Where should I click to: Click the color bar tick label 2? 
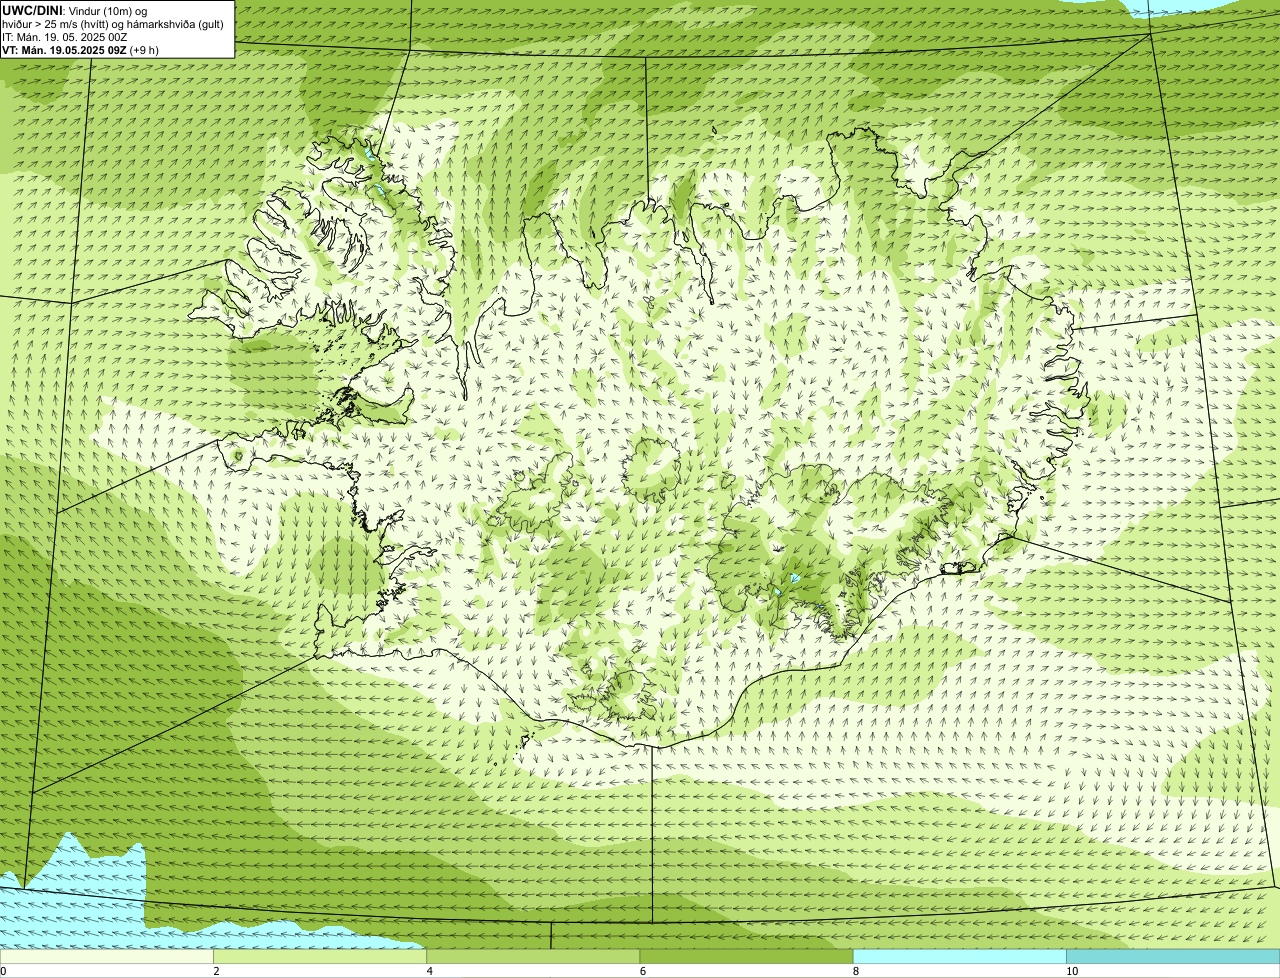[216, 971]
